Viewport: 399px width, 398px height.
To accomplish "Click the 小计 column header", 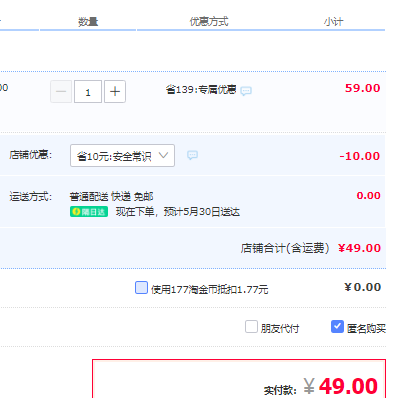I will click(333, 22).
